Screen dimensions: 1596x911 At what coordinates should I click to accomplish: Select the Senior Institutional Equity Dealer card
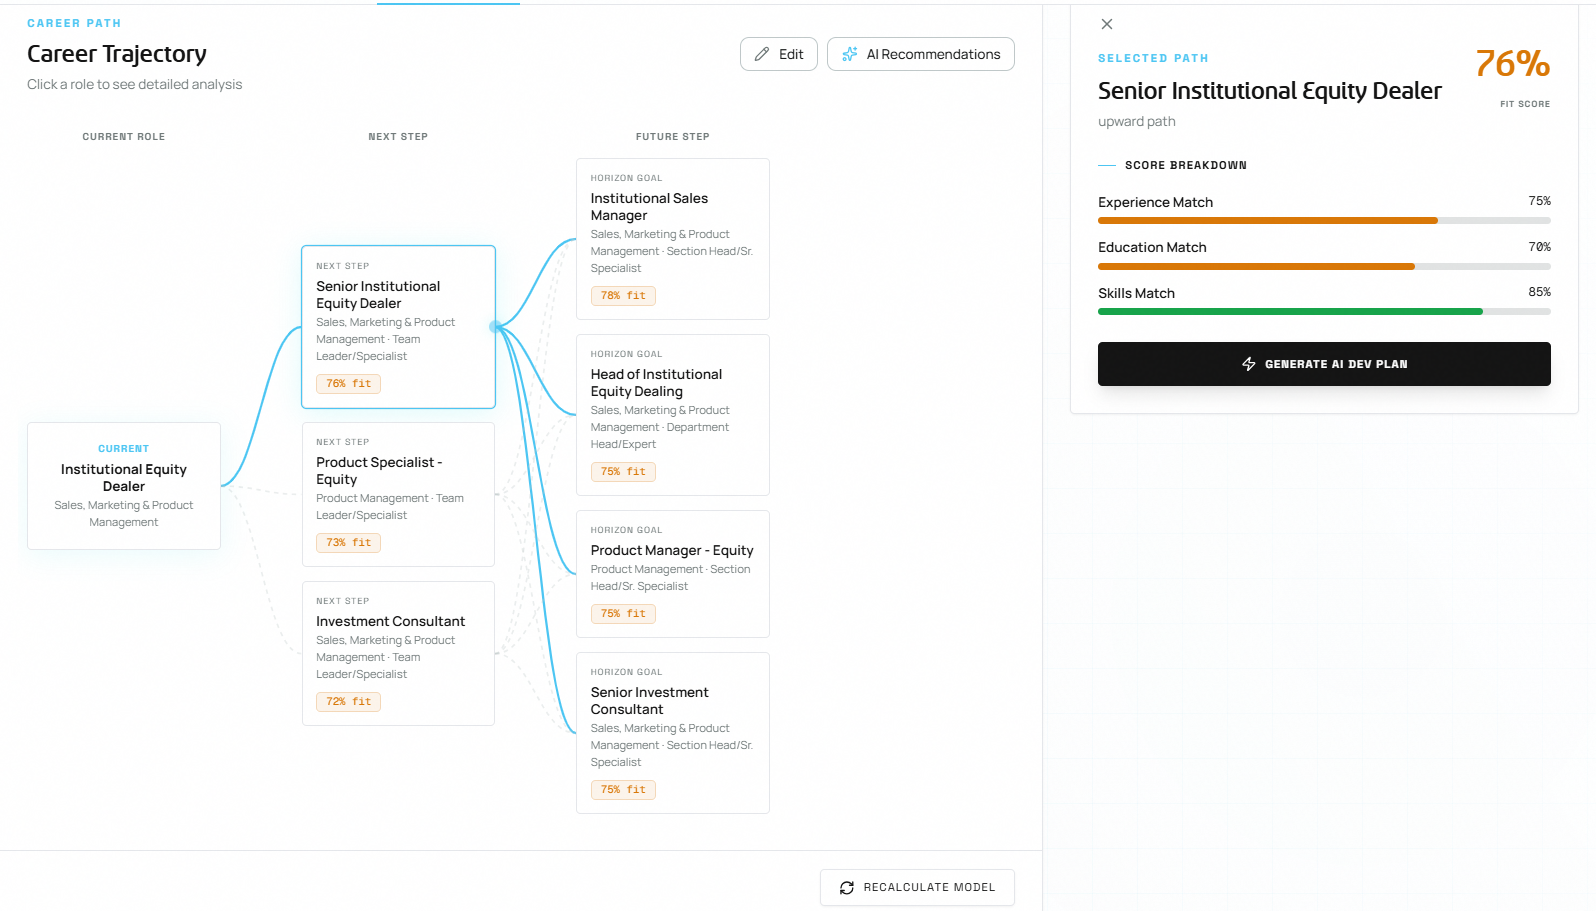pos(398,326)
